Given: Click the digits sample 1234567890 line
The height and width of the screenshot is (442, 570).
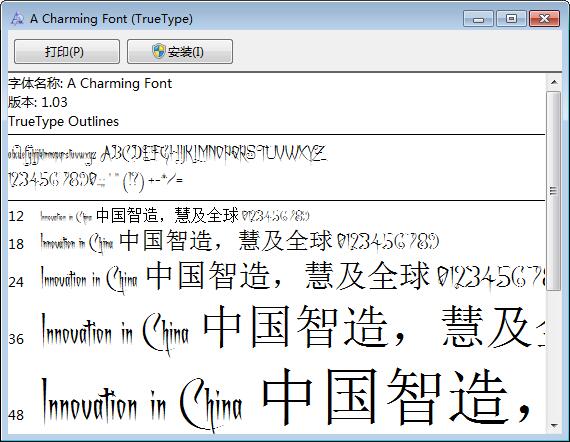Looking at the screenshot, I should click(95, 181).
